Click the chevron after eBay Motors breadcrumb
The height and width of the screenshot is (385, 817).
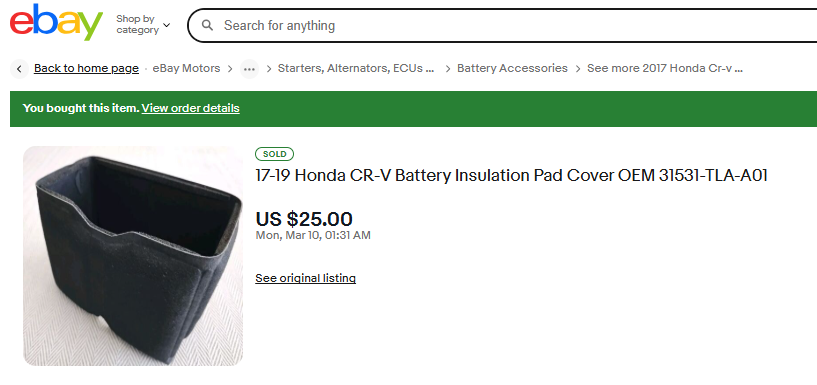coord(230,69)
